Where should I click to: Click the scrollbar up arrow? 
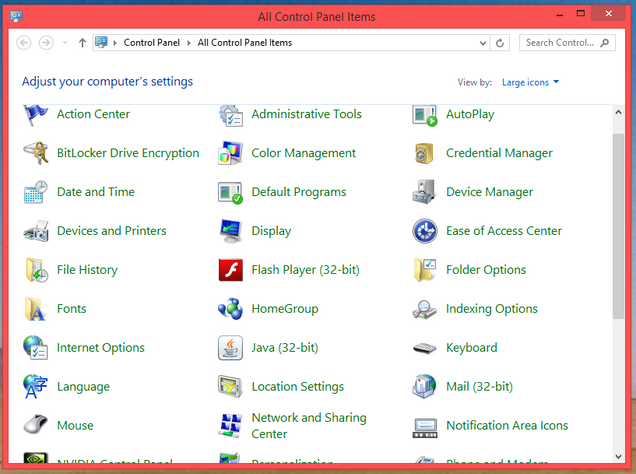pos(618,112)
